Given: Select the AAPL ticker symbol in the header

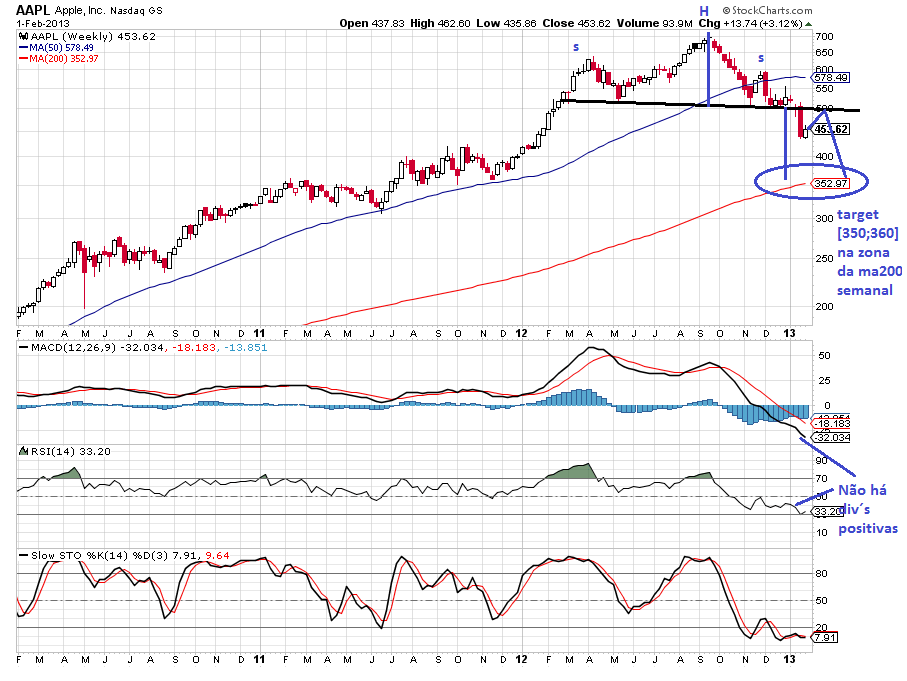Looking at the screenshot, I should tap(33, 10).
